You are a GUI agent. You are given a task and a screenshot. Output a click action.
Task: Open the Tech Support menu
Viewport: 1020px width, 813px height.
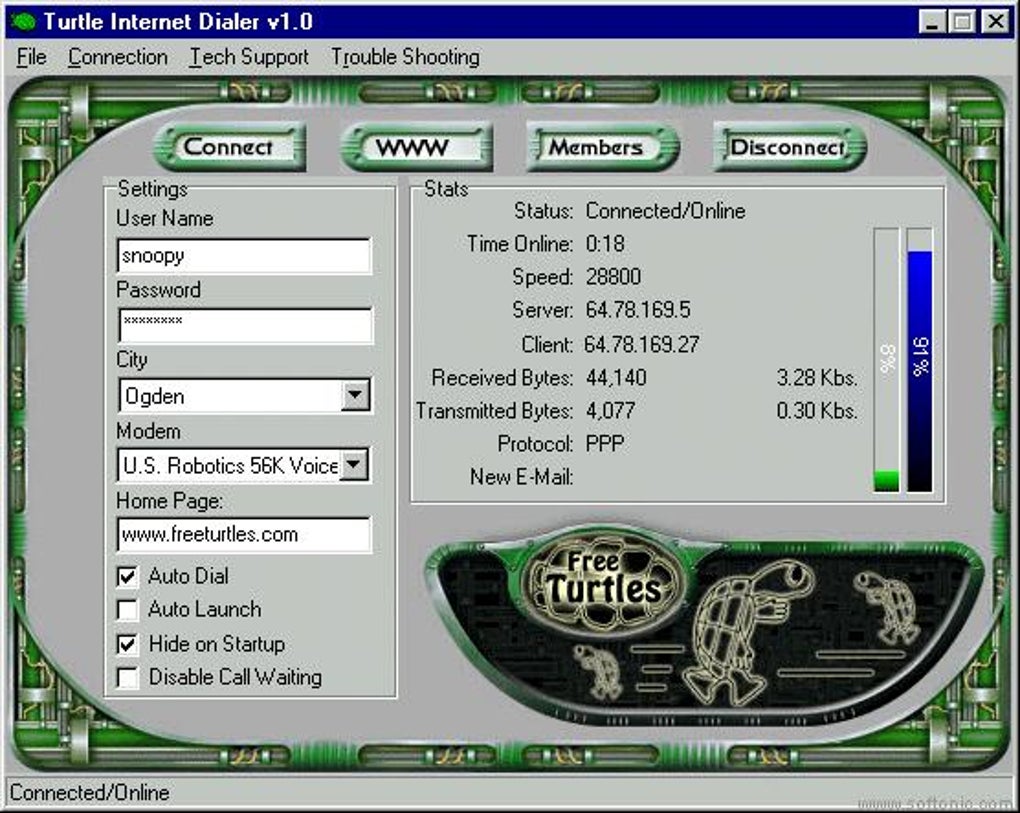249,57
